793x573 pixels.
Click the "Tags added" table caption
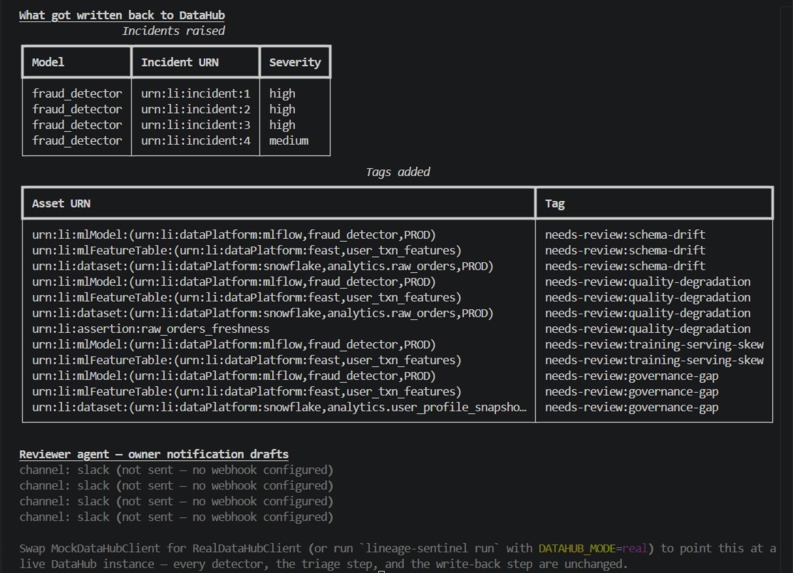398,172
